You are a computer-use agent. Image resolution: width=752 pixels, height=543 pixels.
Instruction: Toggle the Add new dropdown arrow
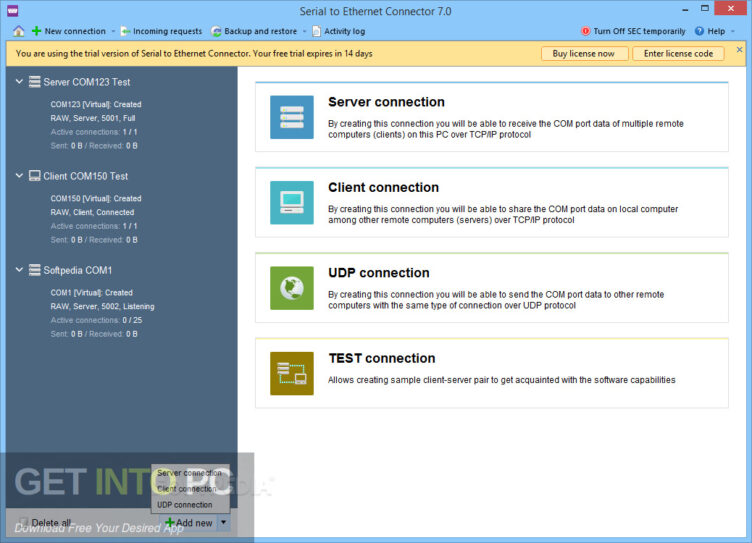click(x=223, y=522)
